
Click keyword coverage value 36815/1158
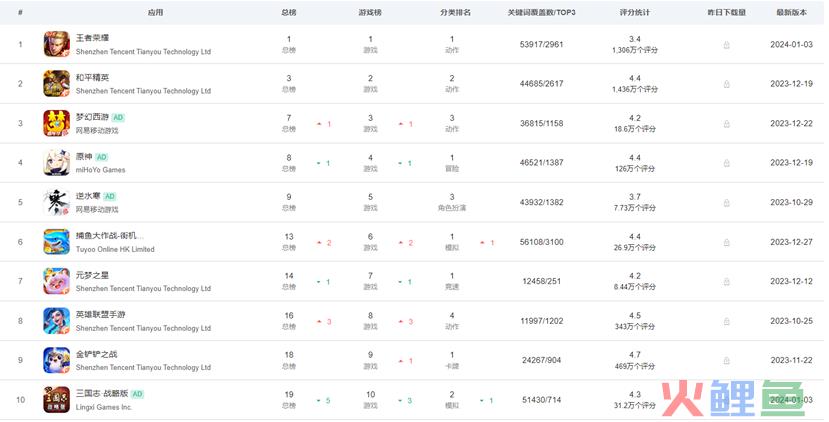(x=541, y=123)
